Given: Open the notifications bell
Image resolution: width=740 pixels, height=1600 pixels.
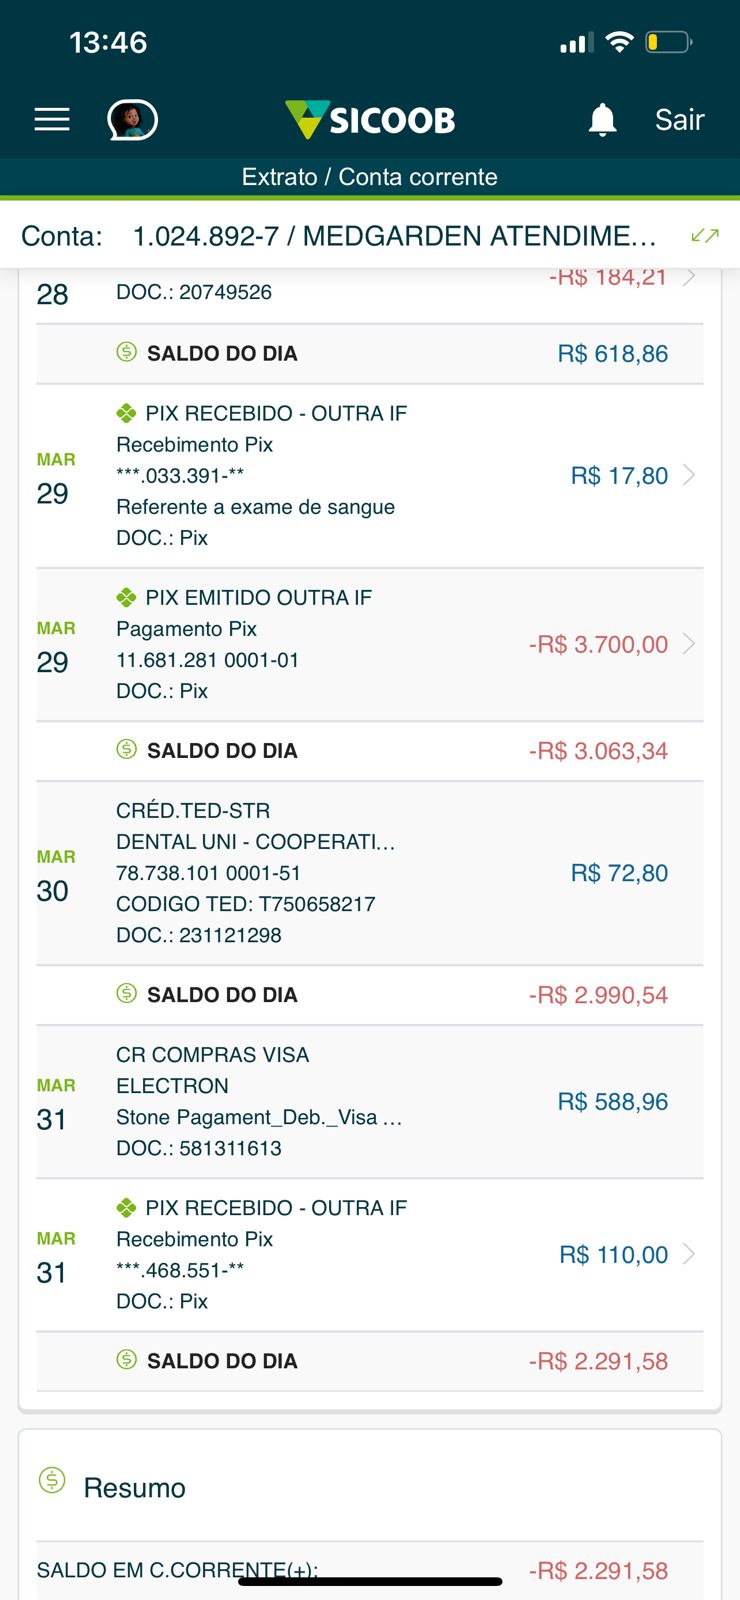Looking at the screenshot, I should pyautogui.click(x=602, y=120).
